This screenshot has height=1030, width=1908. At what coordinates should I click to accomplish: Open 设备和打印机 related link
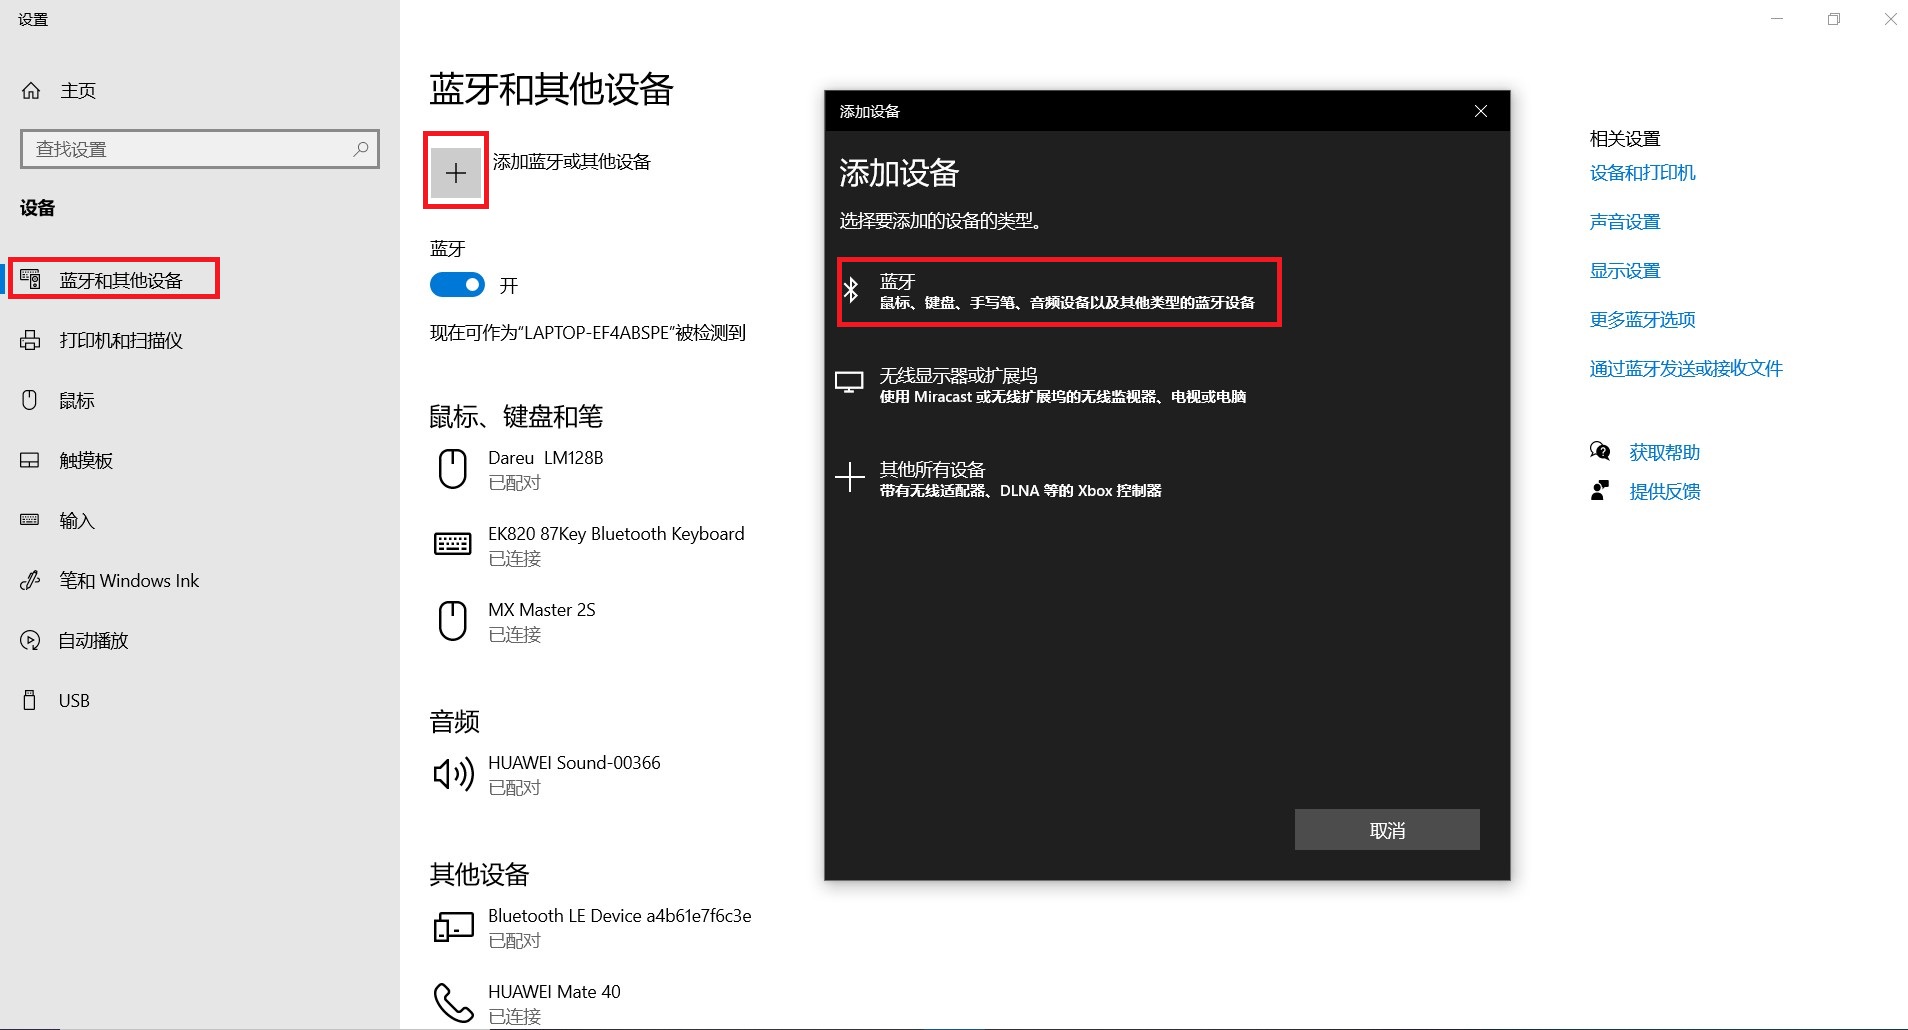tap(1642, 173)
